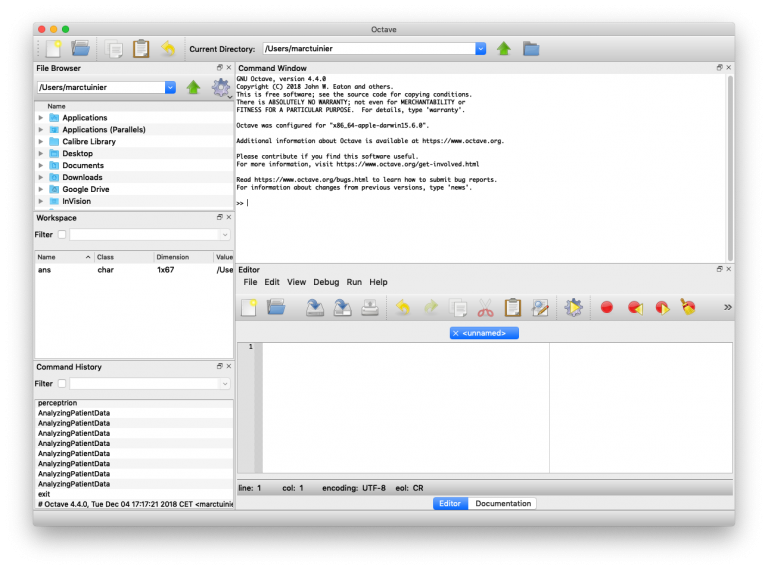
Task: Paste in Editor toolbar
Action: click(x=513, y=308)
